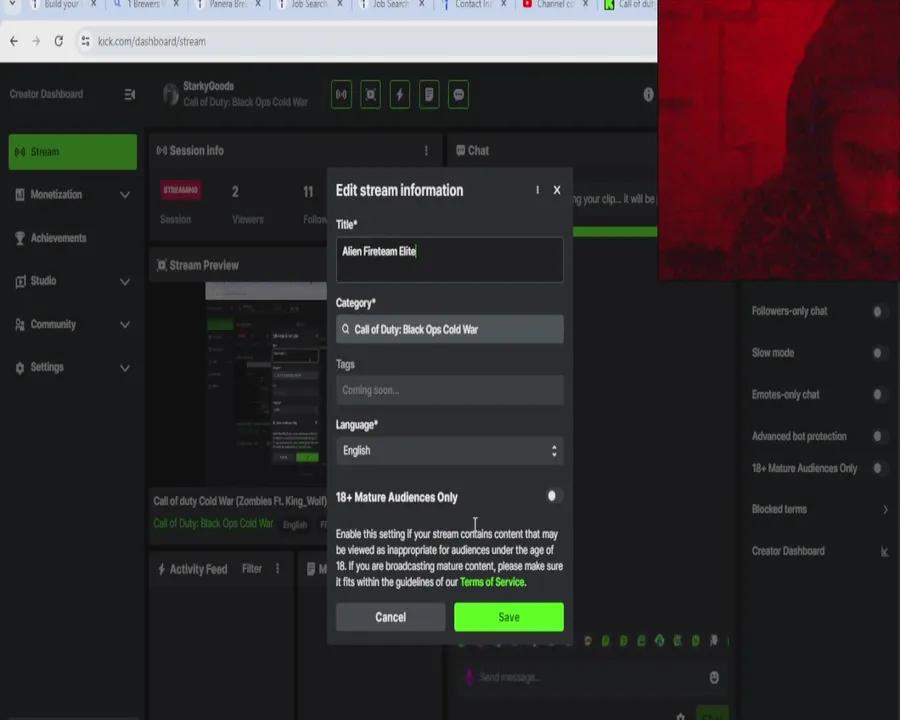The width and height of the screenshot is (900, 720).
Task: Open Session Info panel options menu
Action: click(x=426, y=150)
